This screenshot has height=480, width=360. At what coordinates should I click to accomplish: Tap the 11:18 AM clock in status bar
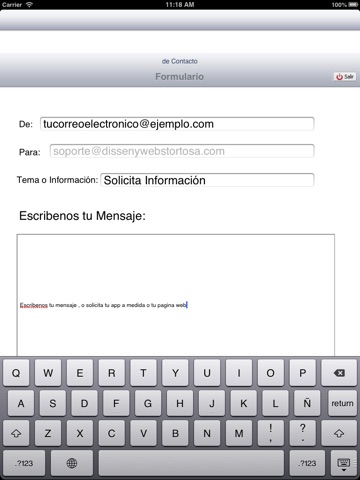point(180,5)
